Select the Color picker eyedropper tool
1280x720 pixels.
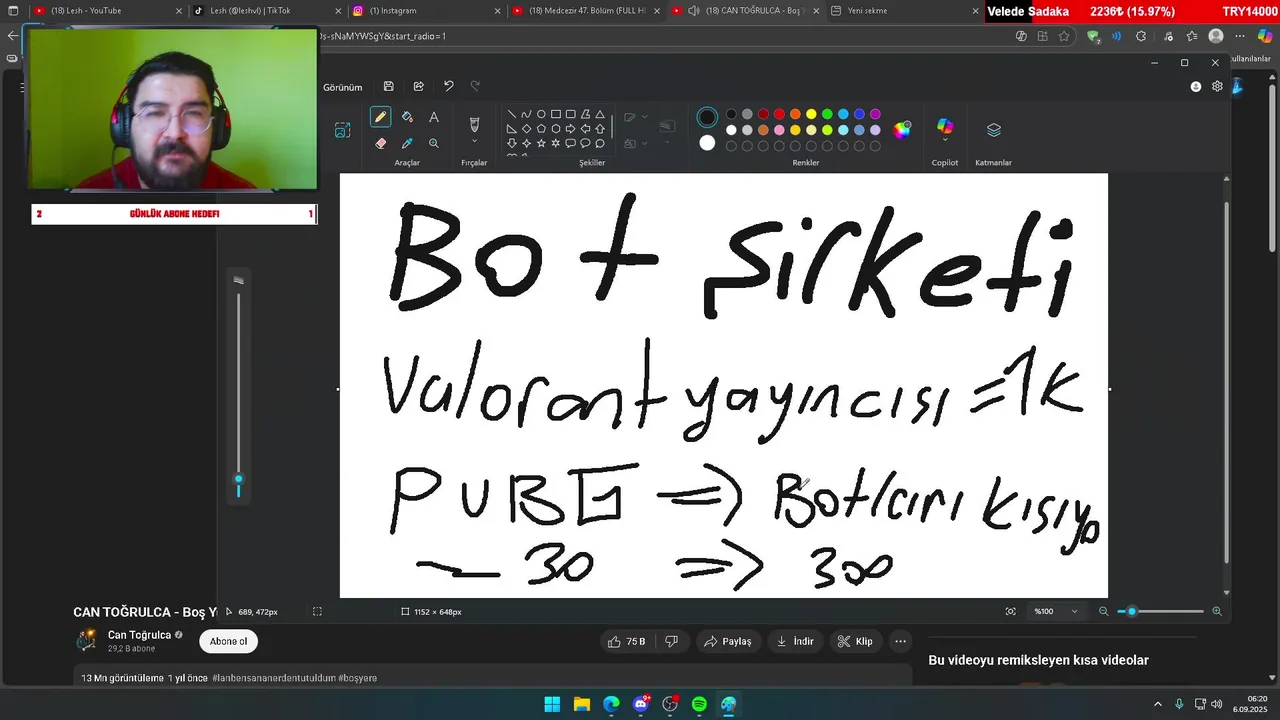[407, 143]
